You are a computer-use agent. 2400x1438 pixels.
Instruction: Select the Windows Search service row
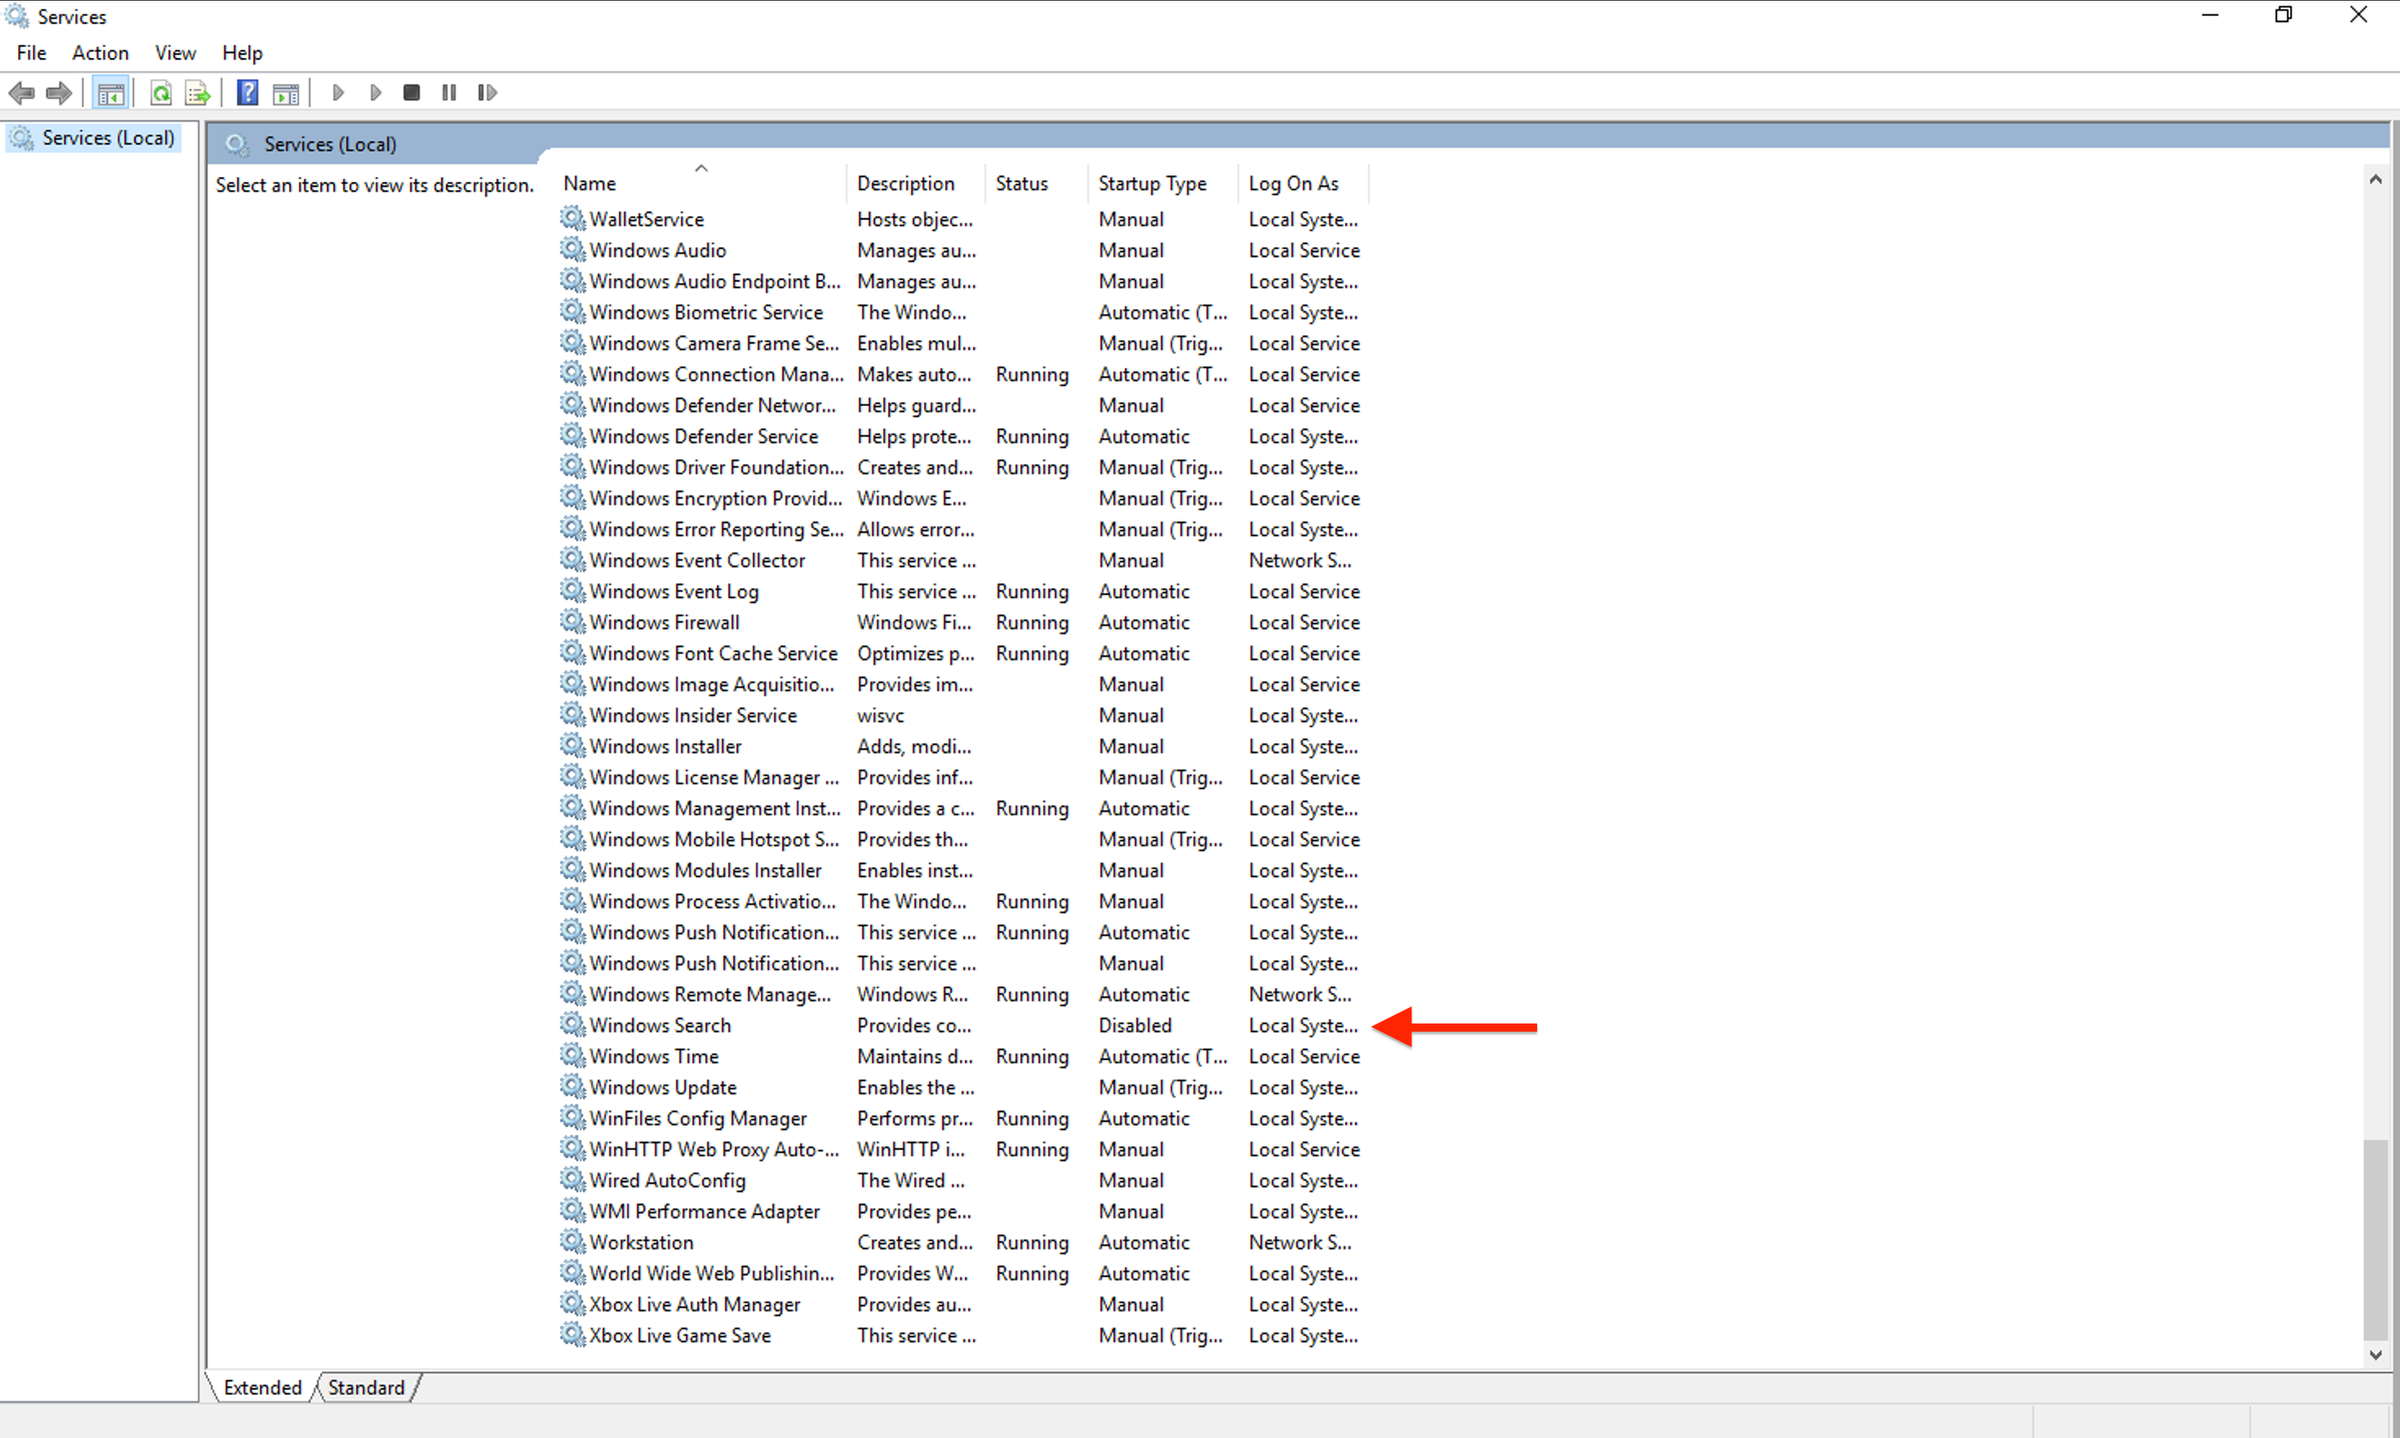(659, 1025)
